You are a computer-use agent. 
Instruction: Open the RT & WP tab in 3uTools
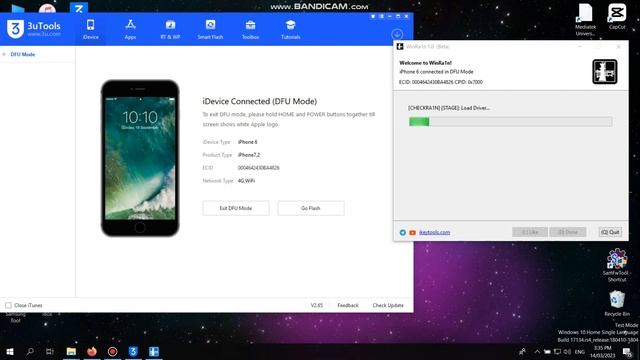(170, 29)
